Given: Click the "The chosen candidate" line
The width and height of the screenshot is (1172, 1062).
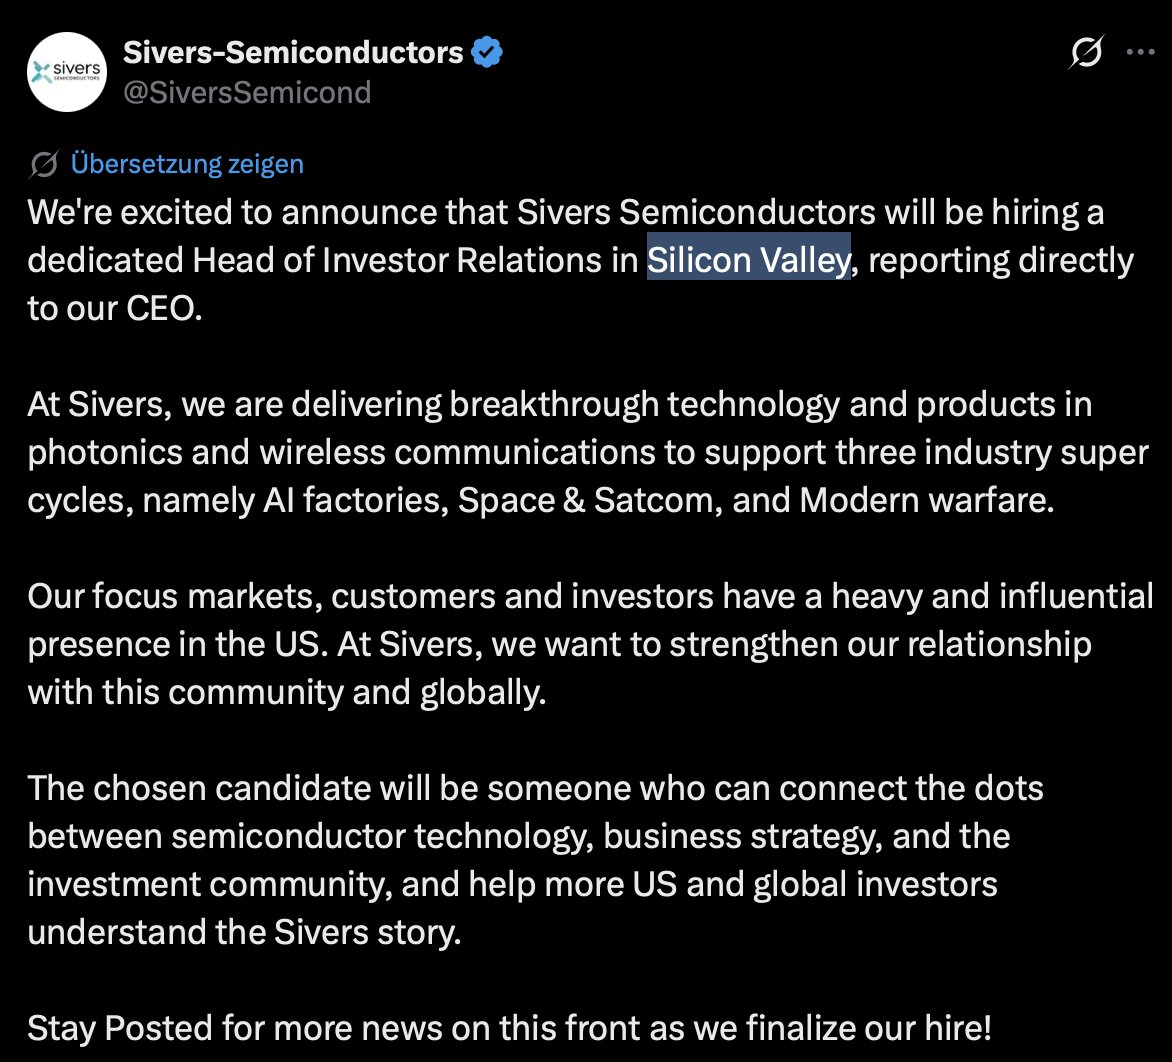Looking at the screenshot, I should point(535,788).
